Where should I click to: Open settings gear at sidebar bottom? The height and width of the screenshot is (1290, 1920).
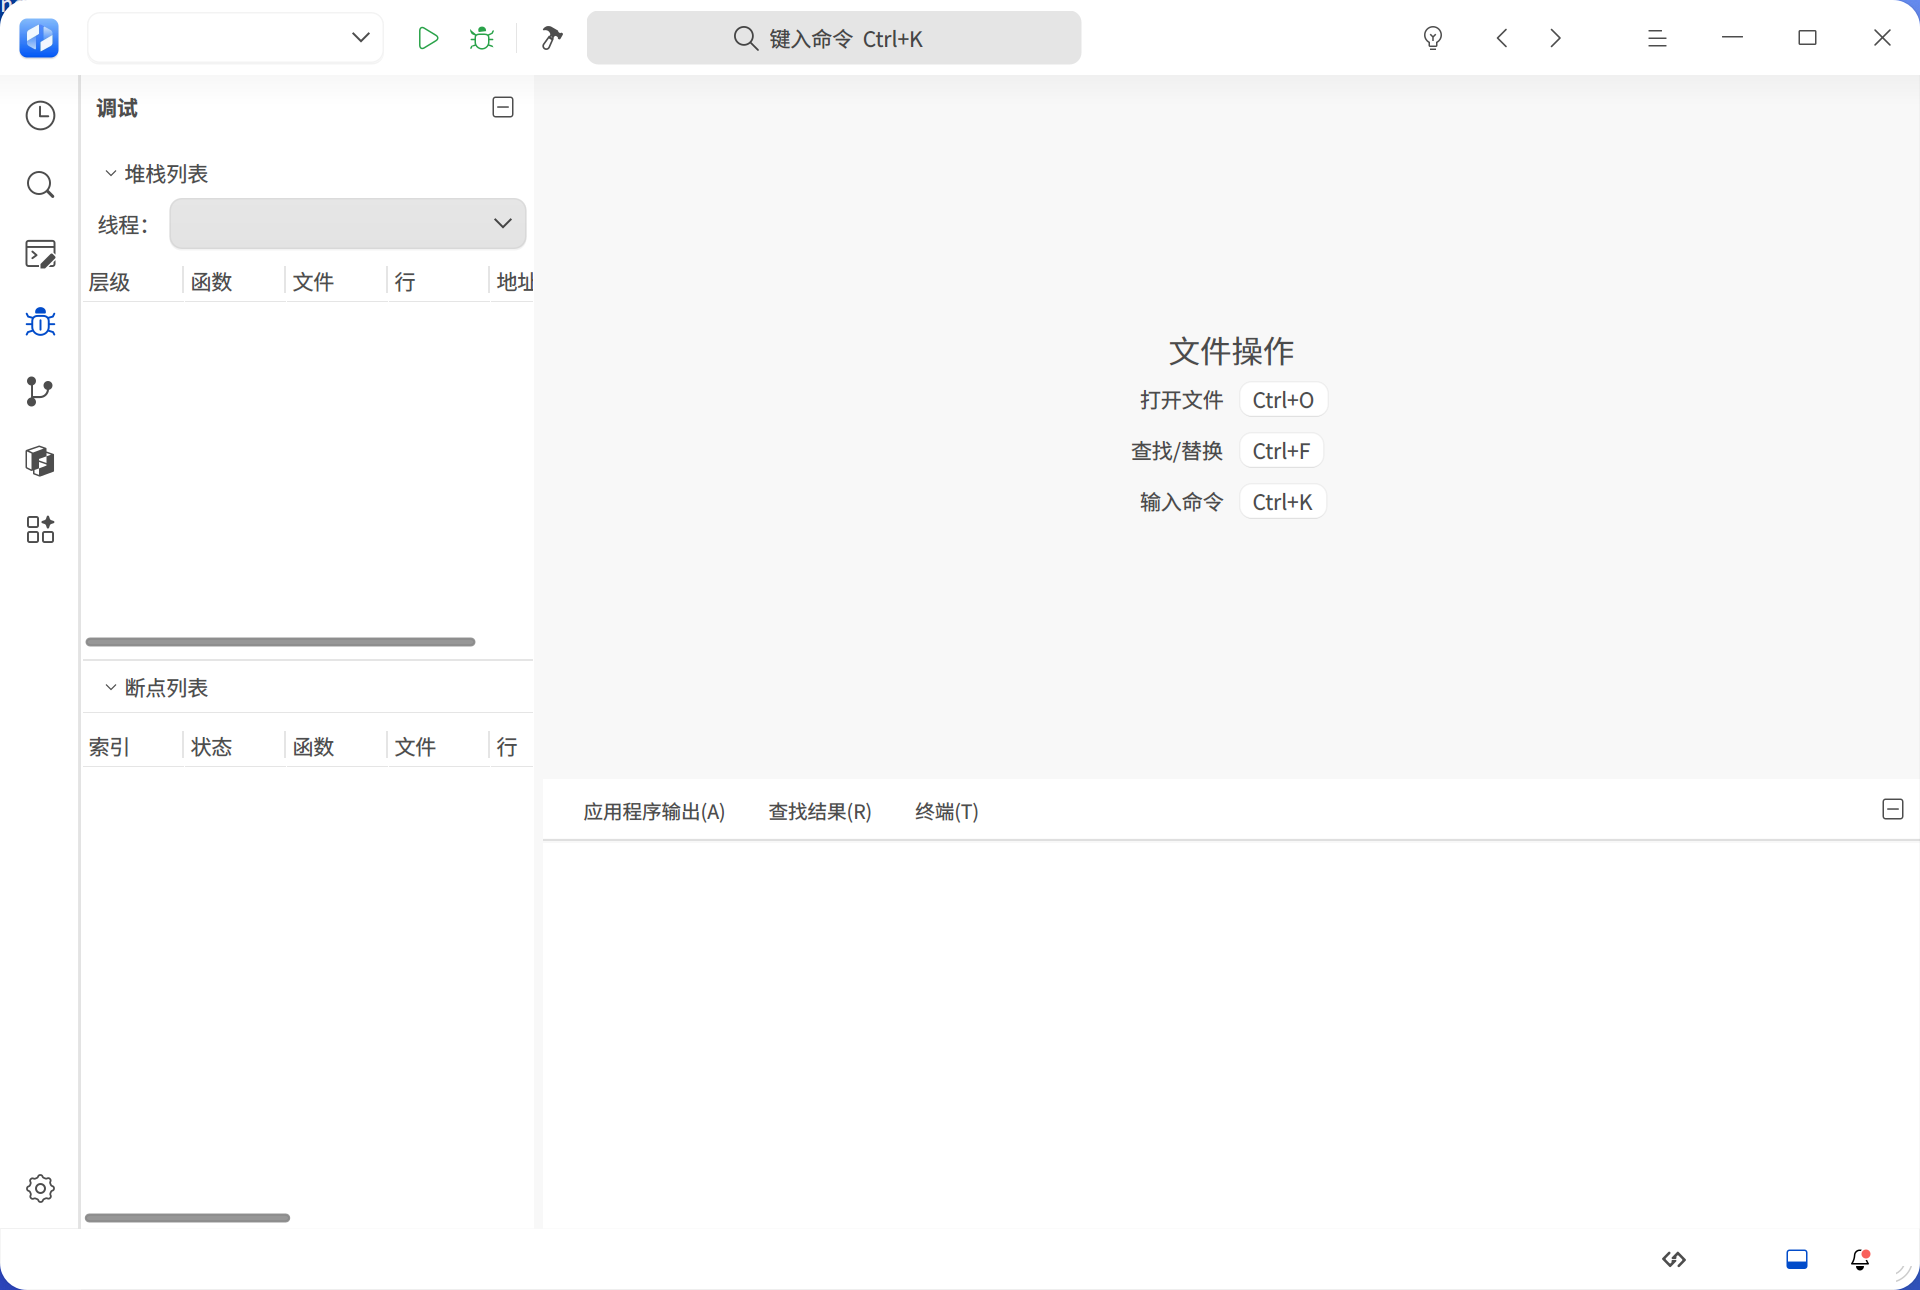click(x=40, y=1188)
